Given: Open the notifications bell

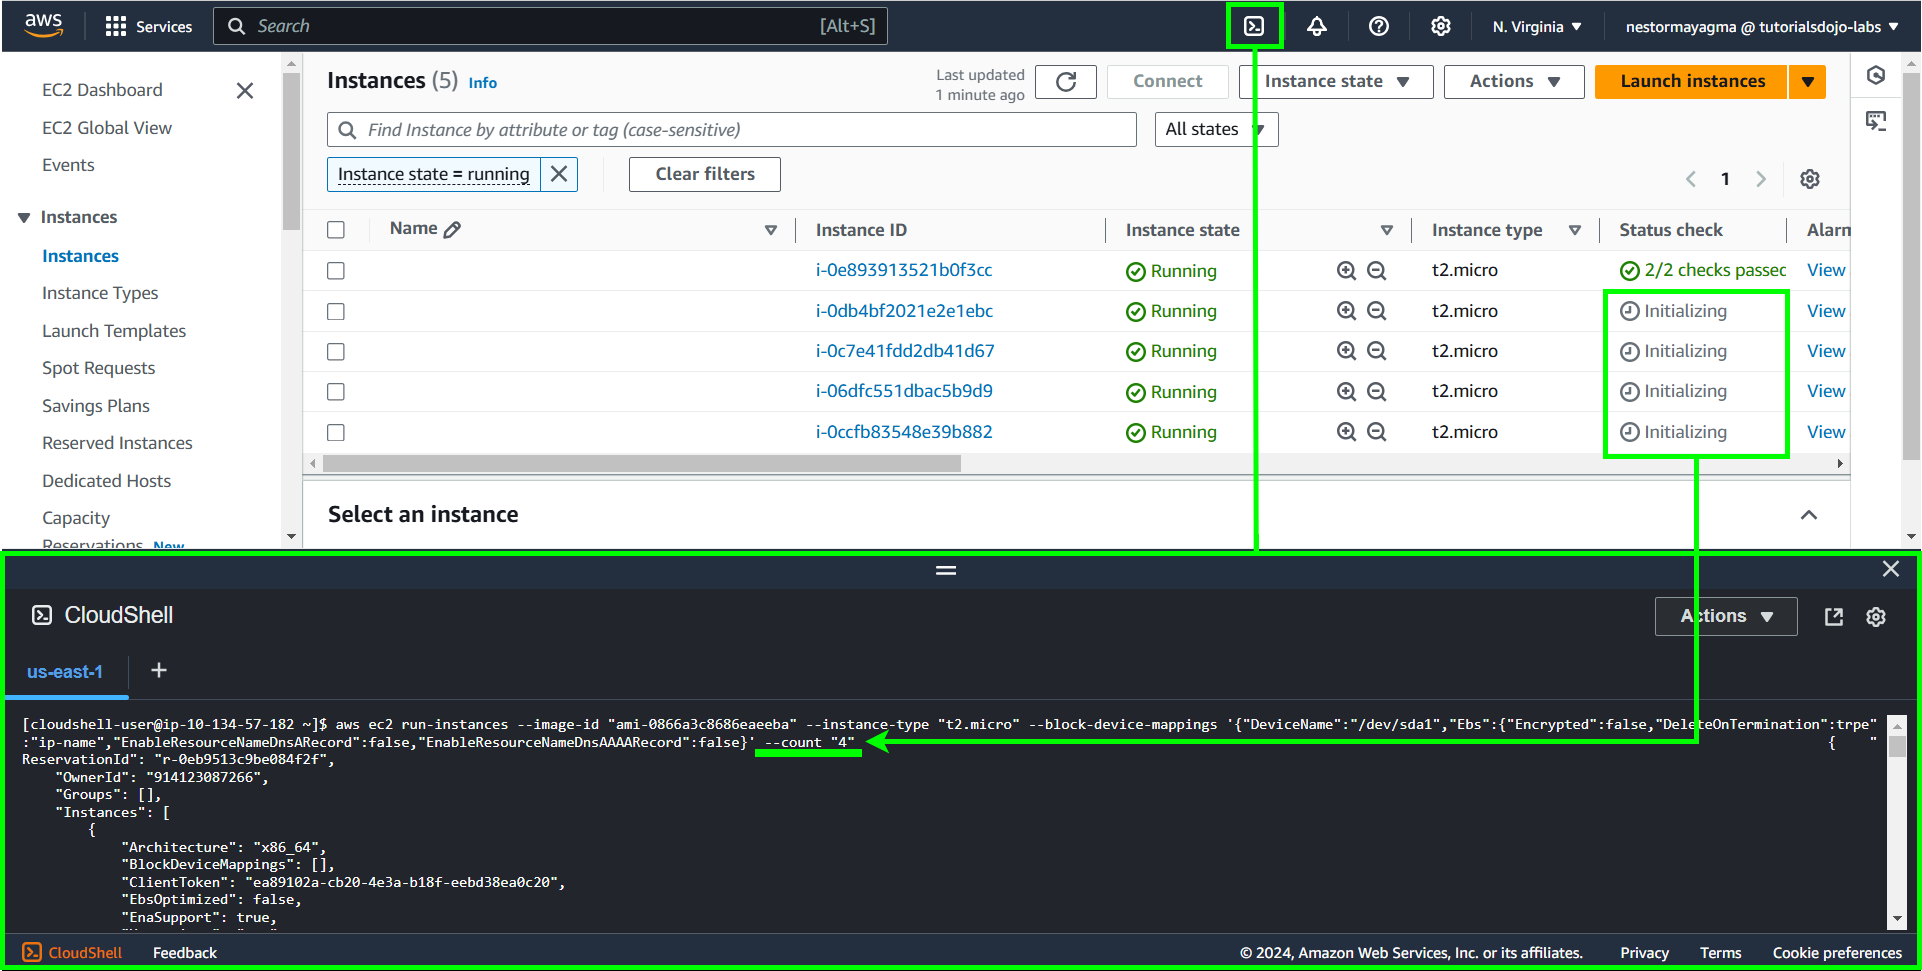Looking at the screenshot, I should 1317,26.
